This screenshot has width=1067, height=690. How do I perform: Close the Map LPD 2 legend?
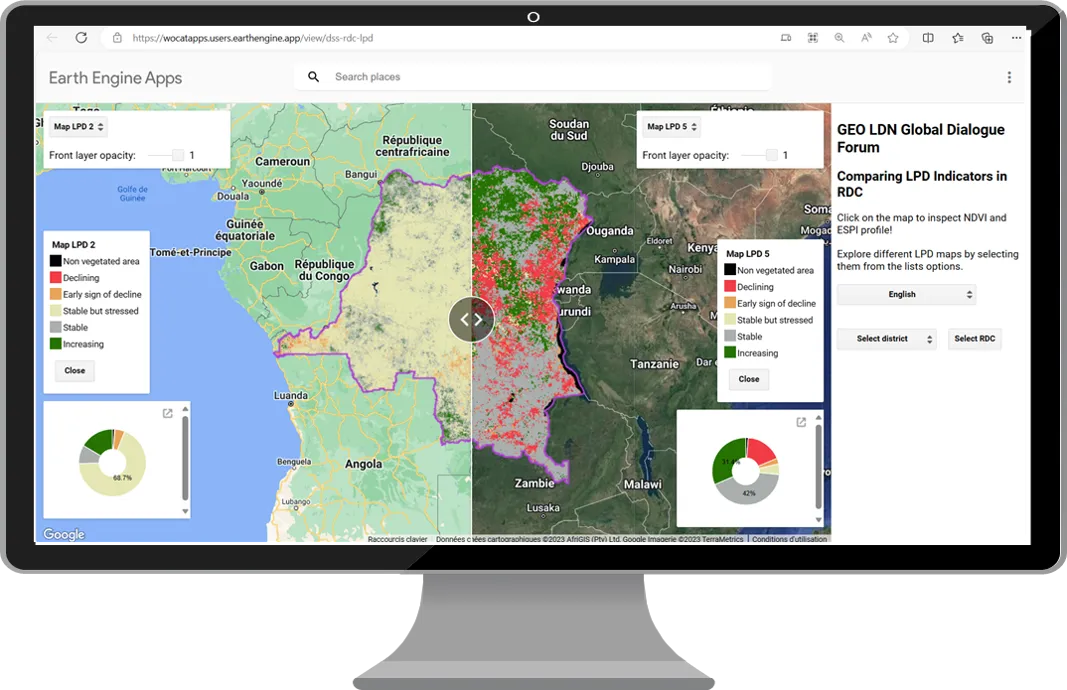[75, 370]
